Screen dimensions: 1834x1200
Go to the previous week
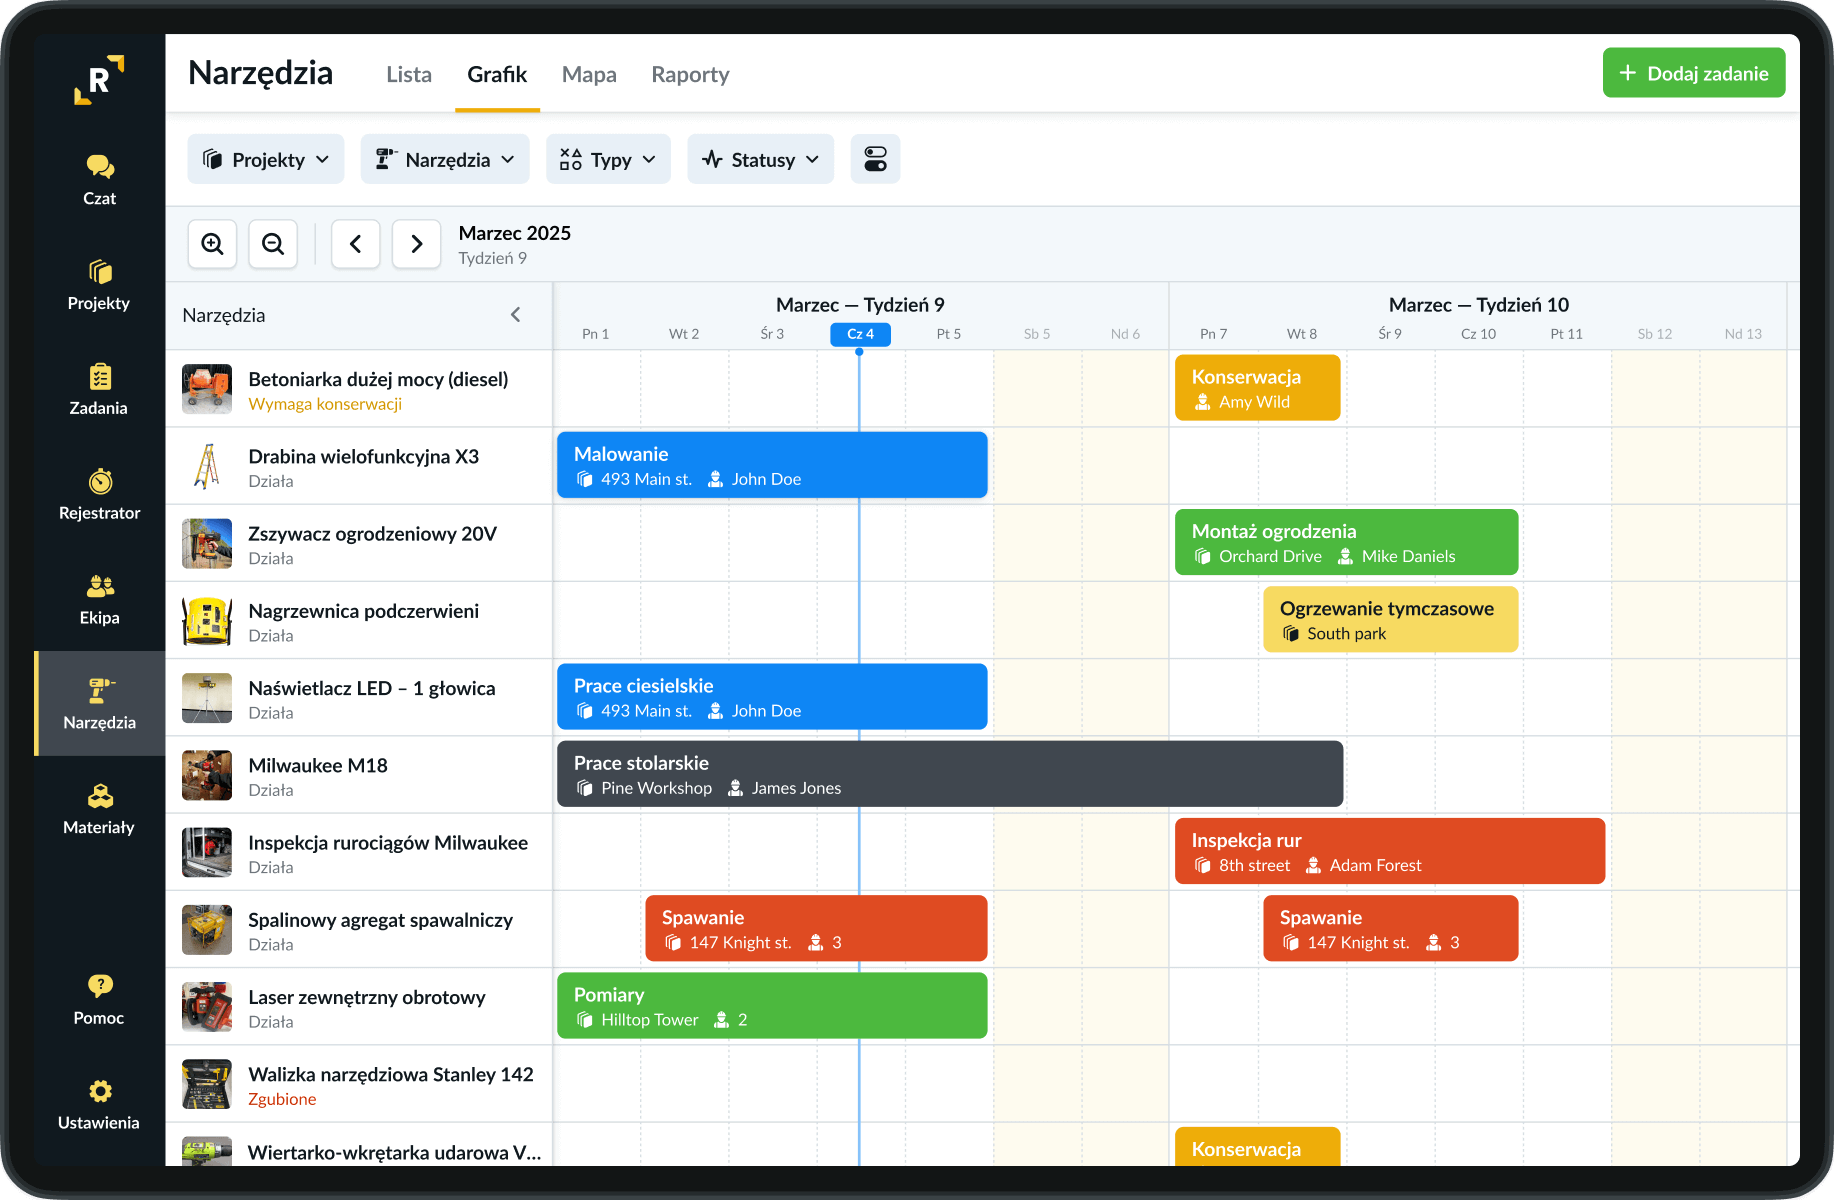point(355,244)
